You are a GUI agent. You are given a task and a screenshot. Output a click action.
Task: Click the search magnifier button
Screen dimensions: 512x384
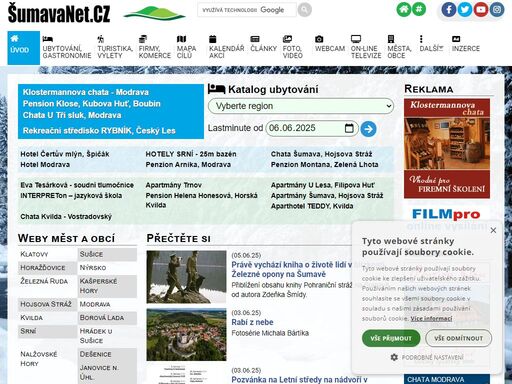304,10
